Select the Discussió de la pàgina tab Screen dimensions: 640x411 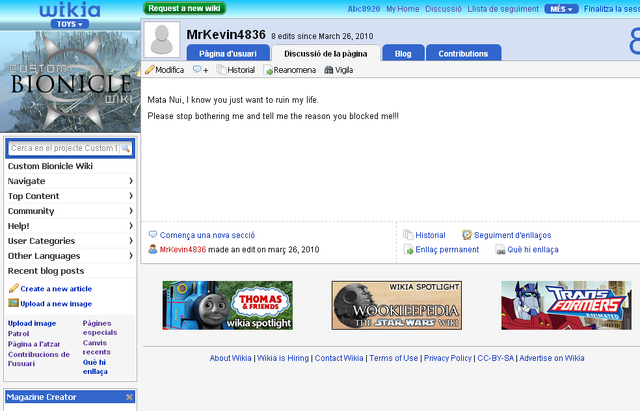[x=326, y=53]
